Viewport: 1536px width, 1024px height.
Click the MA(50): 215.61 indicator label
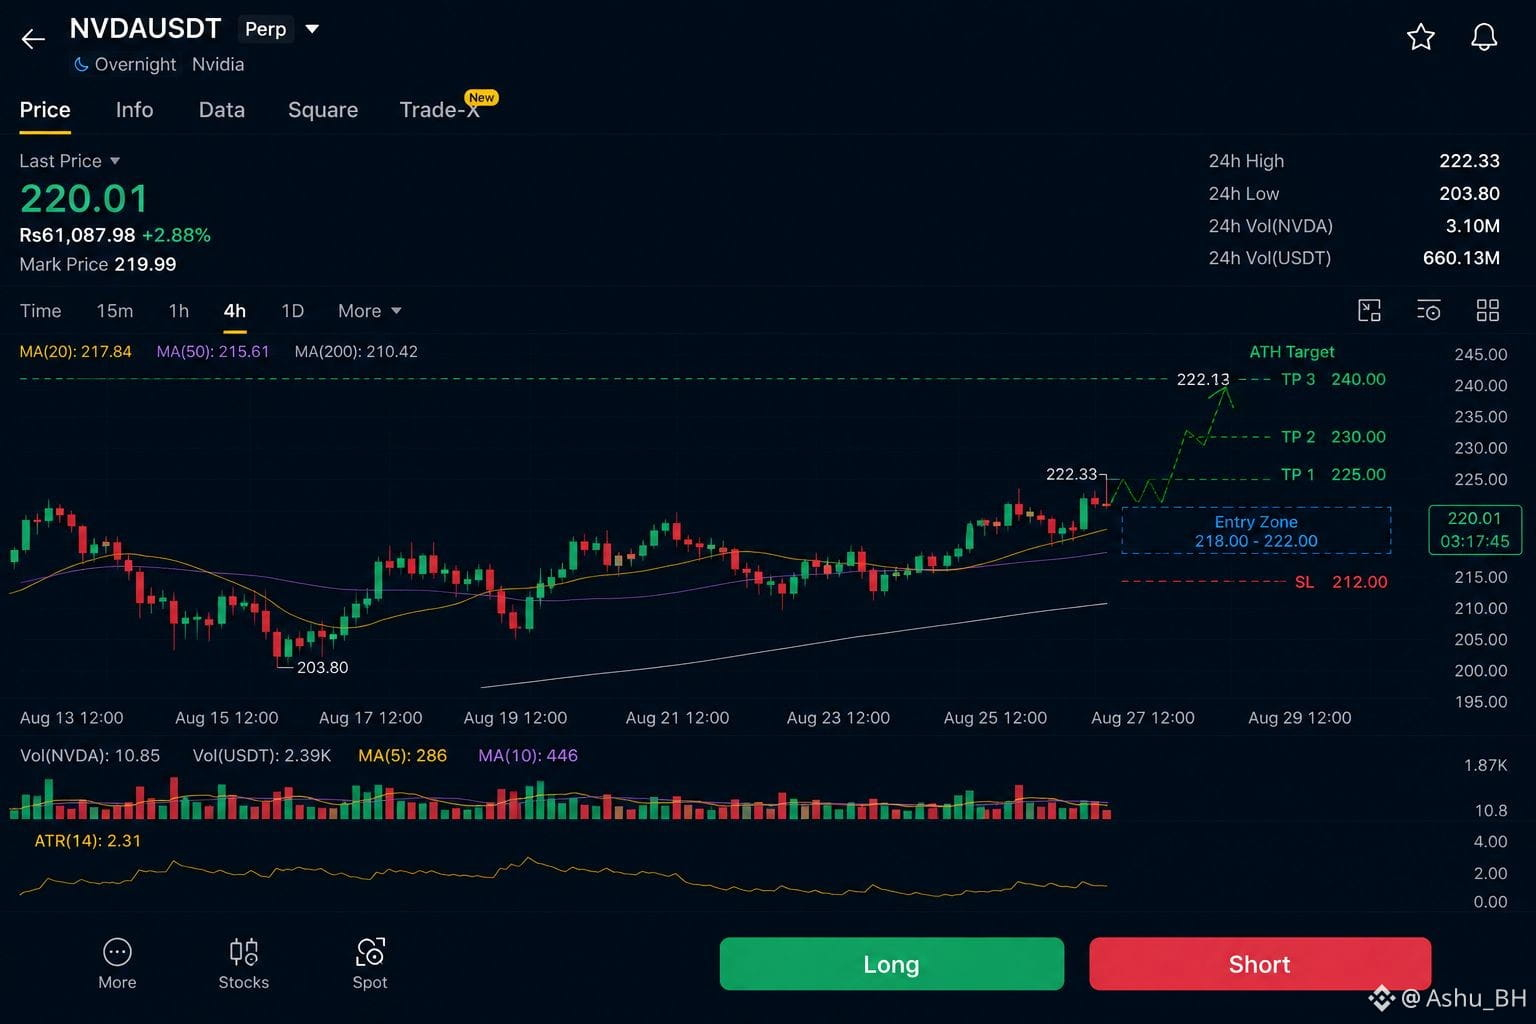click(213, 352)
